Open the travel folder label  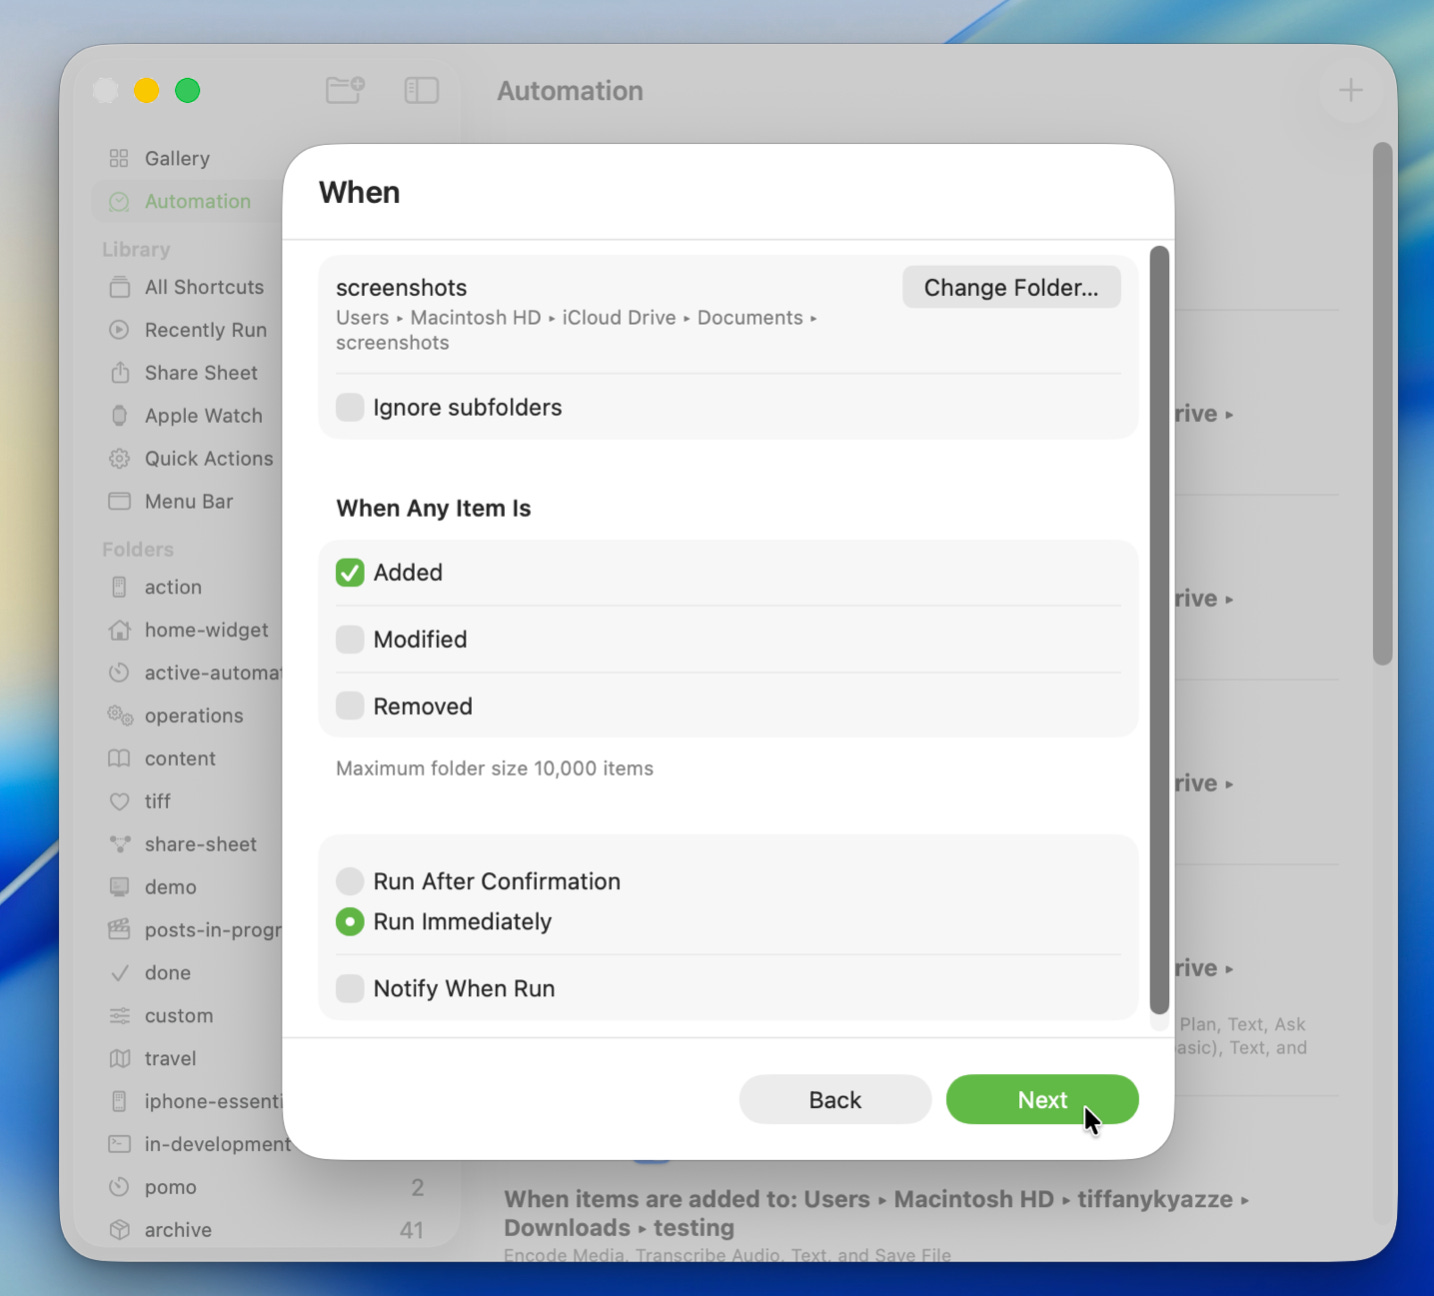pyautogui.click(x=171, y=1058)
